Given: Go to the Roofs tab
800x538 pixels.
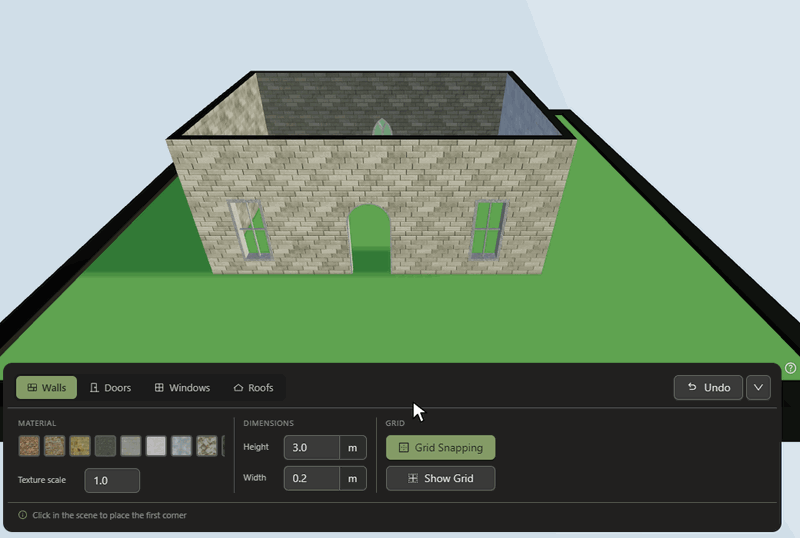Looking at the screenshot, I should click(x=254, y=387).
